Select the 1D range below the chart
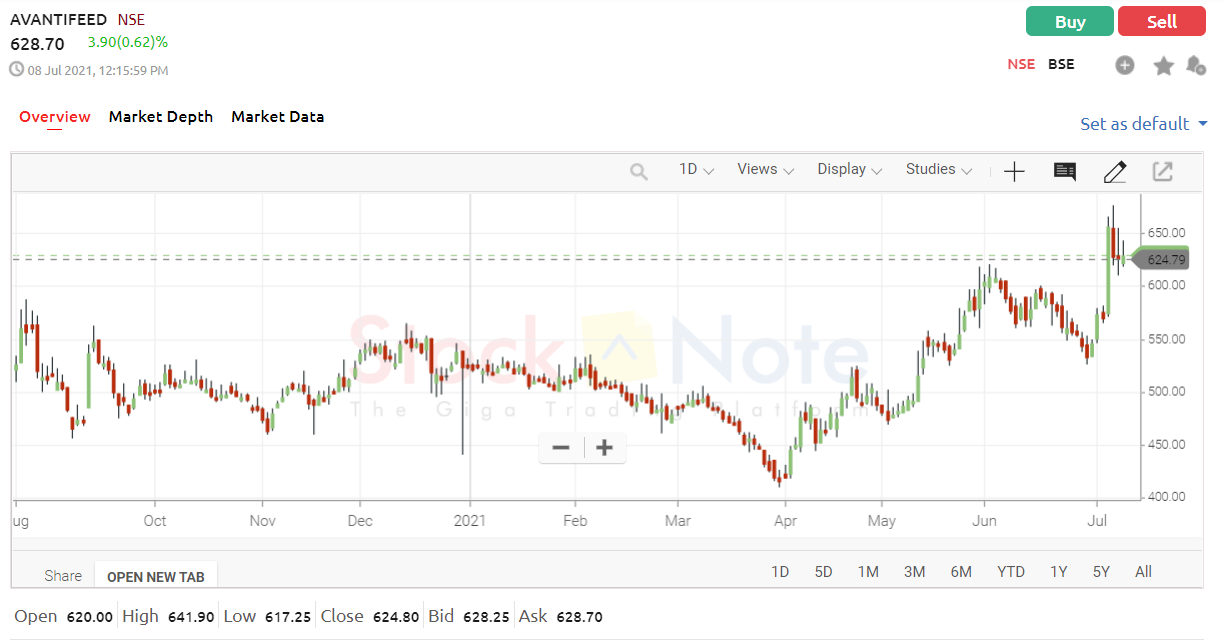The height and width of the screenshot is (641, 1224). click(780, 572)
